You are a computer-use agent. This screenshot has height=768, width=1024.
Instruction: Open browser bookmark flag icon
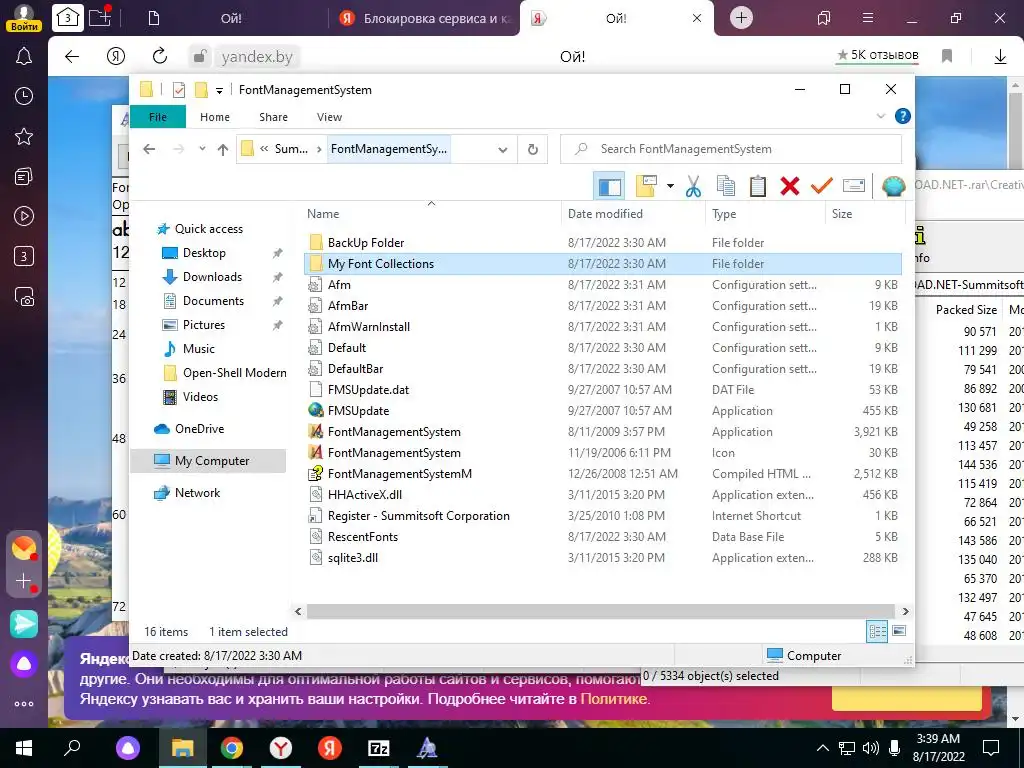click(947, 56)
